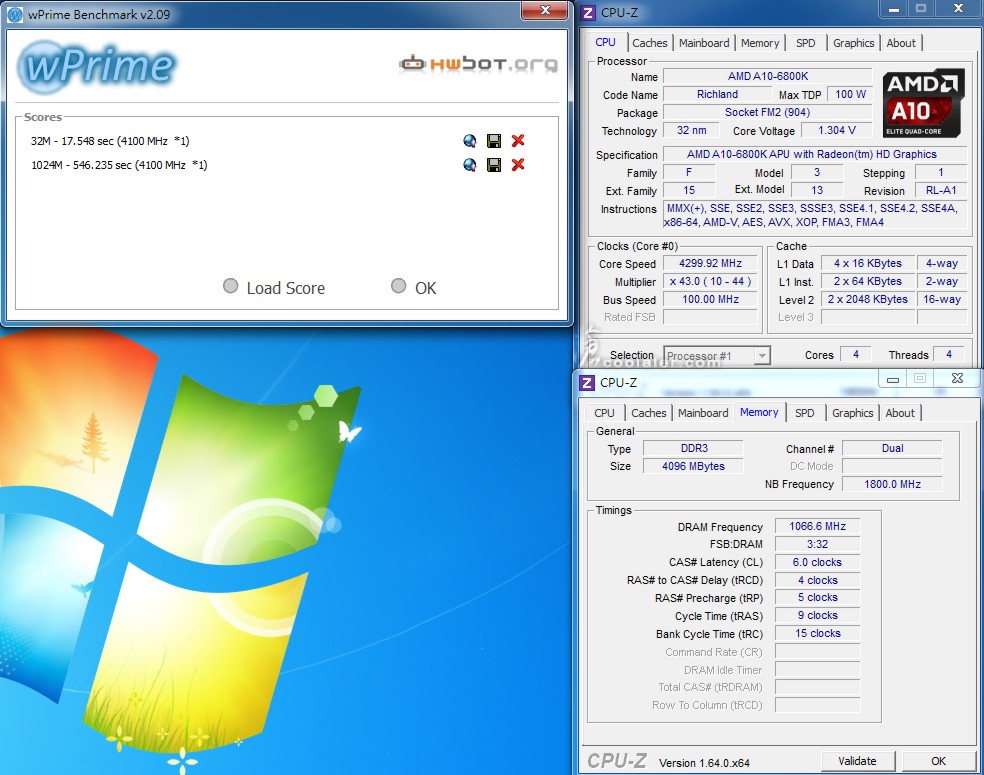Click the 1024M - 546.235 sec score entry
984x775 pixels.
(119, 164)
